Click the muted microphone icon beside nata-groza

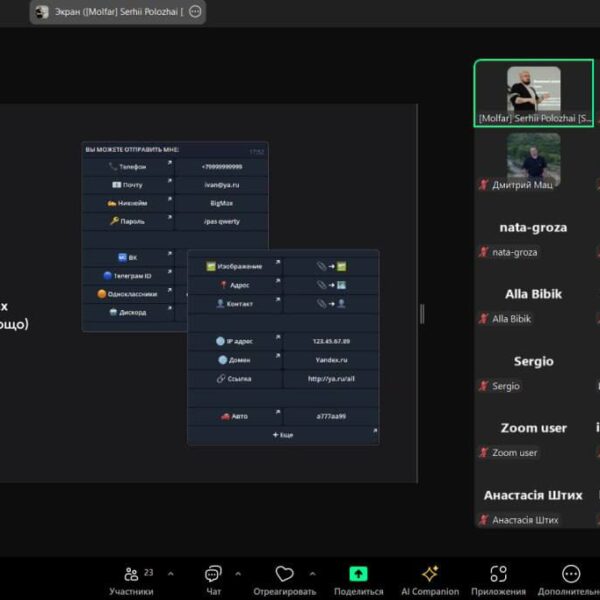click(x=484, y=252)
